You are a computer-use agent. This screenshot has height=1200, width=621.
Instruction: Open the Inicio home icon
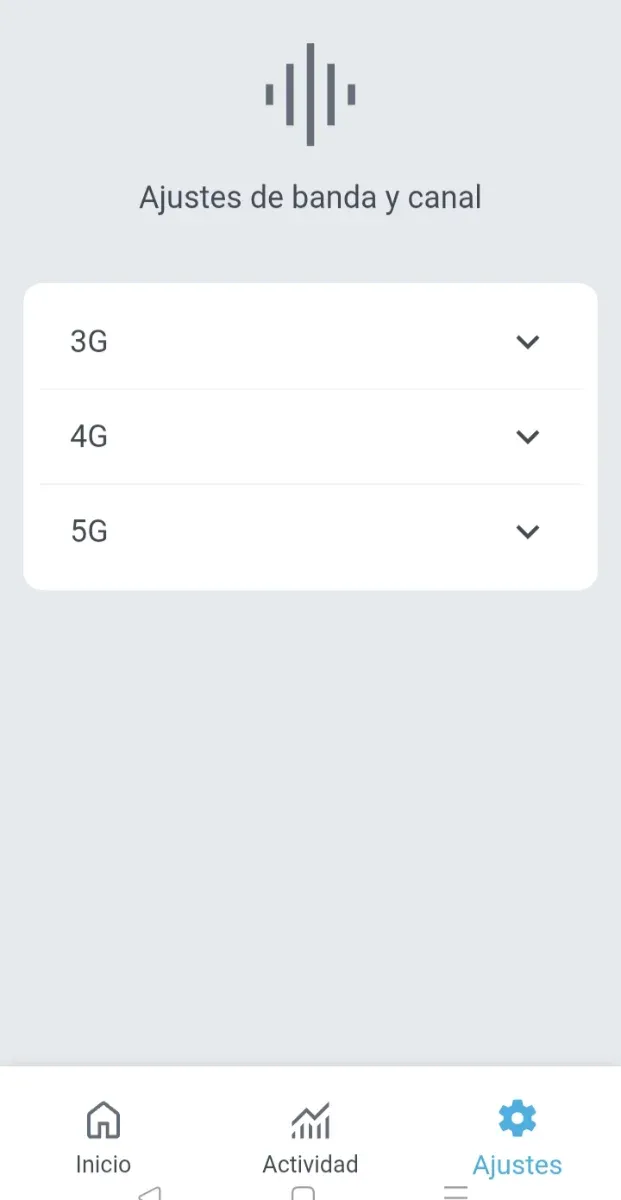pos(103,1120)
